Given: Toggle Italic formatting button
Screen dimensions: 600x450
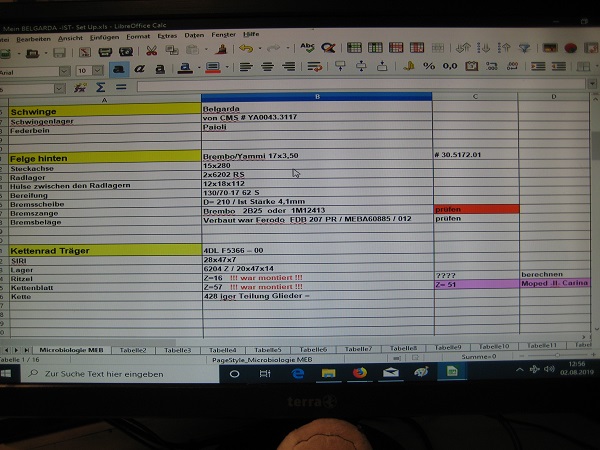Looking at the screenshot, I should 140,69.
